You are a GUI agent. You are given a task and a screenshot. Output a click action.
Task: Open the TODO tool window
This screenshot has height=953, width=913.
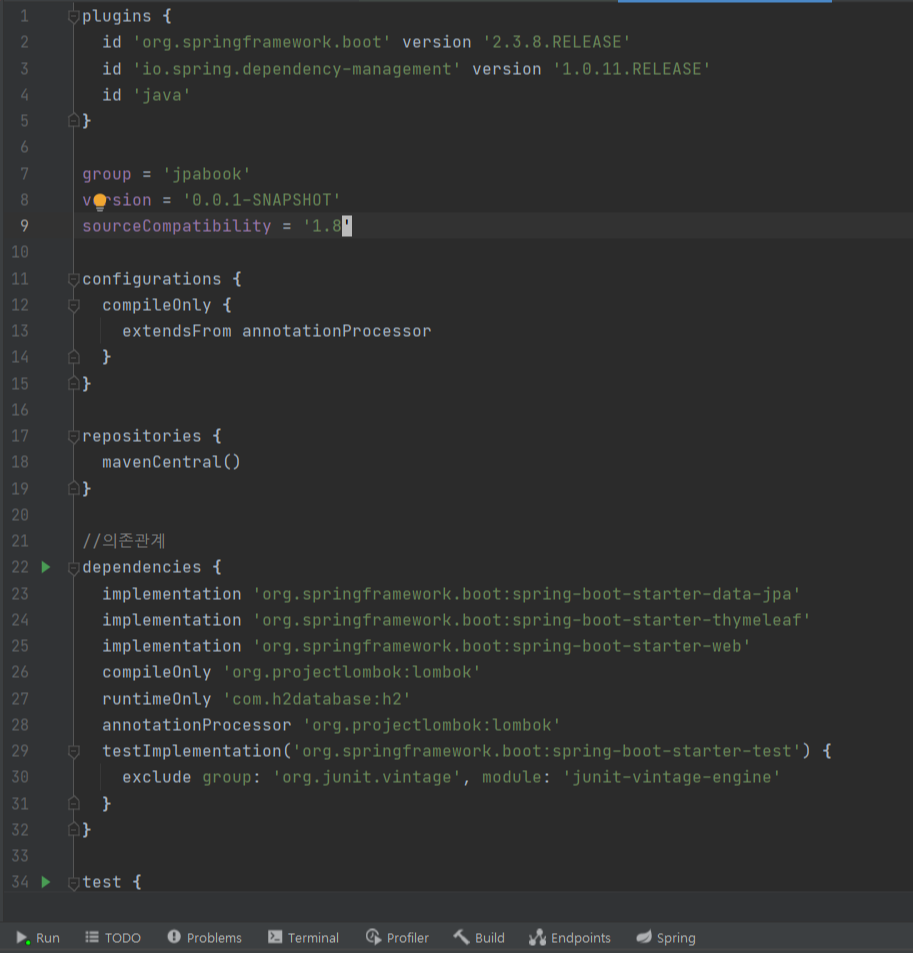point(113,937)
